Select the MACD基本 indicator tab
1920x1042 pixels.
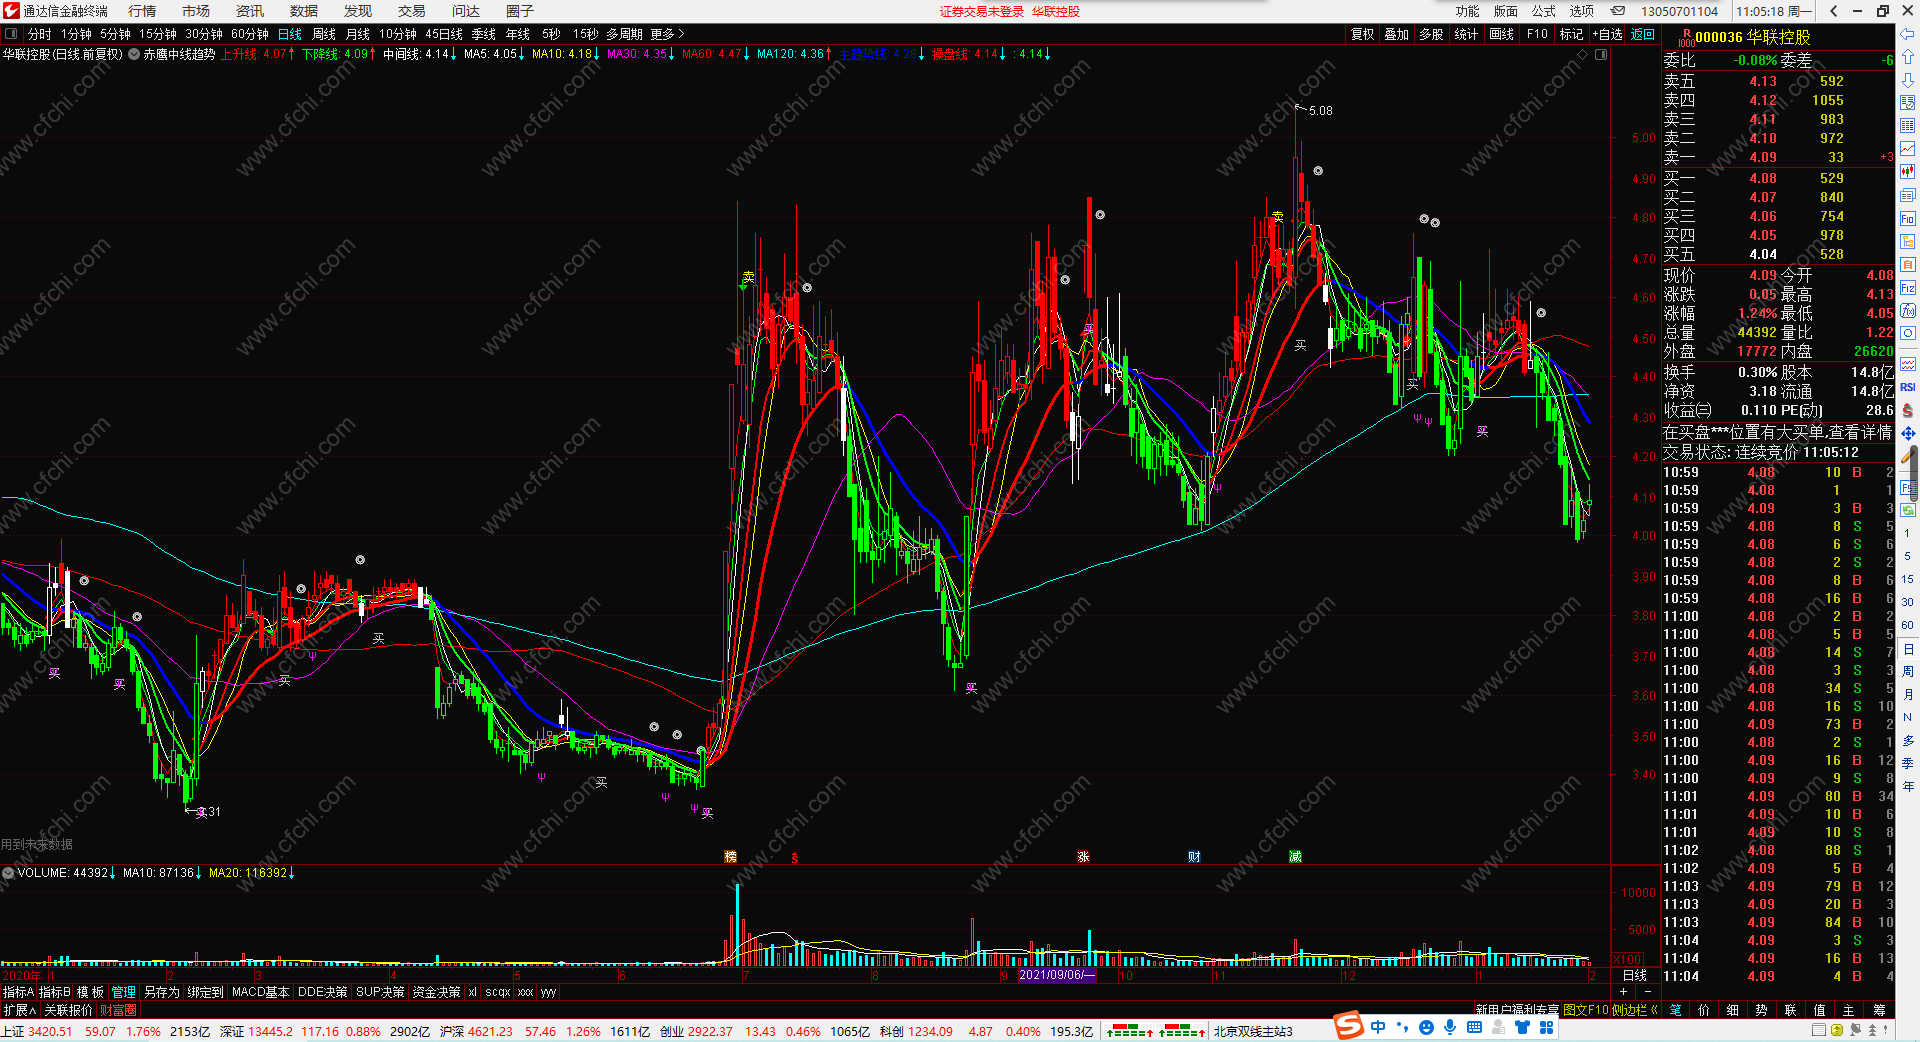(x=260, y=992)
